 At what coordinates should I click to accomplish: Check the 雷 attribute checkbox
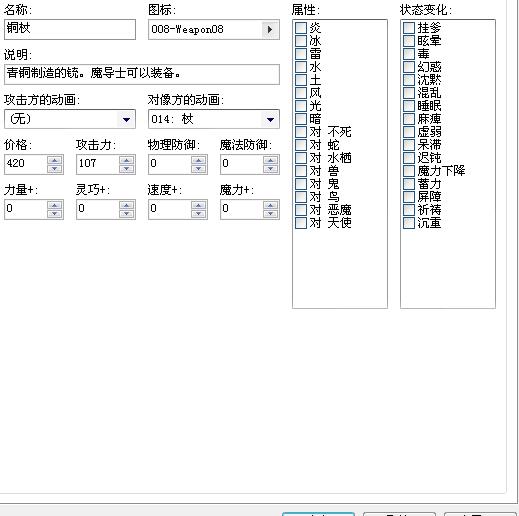point(301,54)
